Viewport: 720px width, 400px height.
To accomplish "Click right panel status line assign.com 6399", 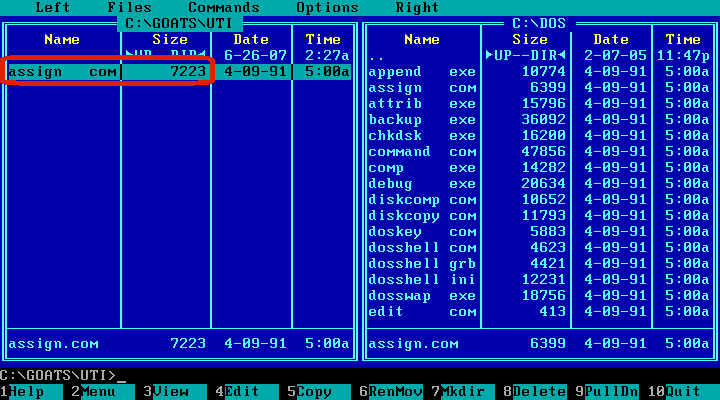I will point(539,344).
